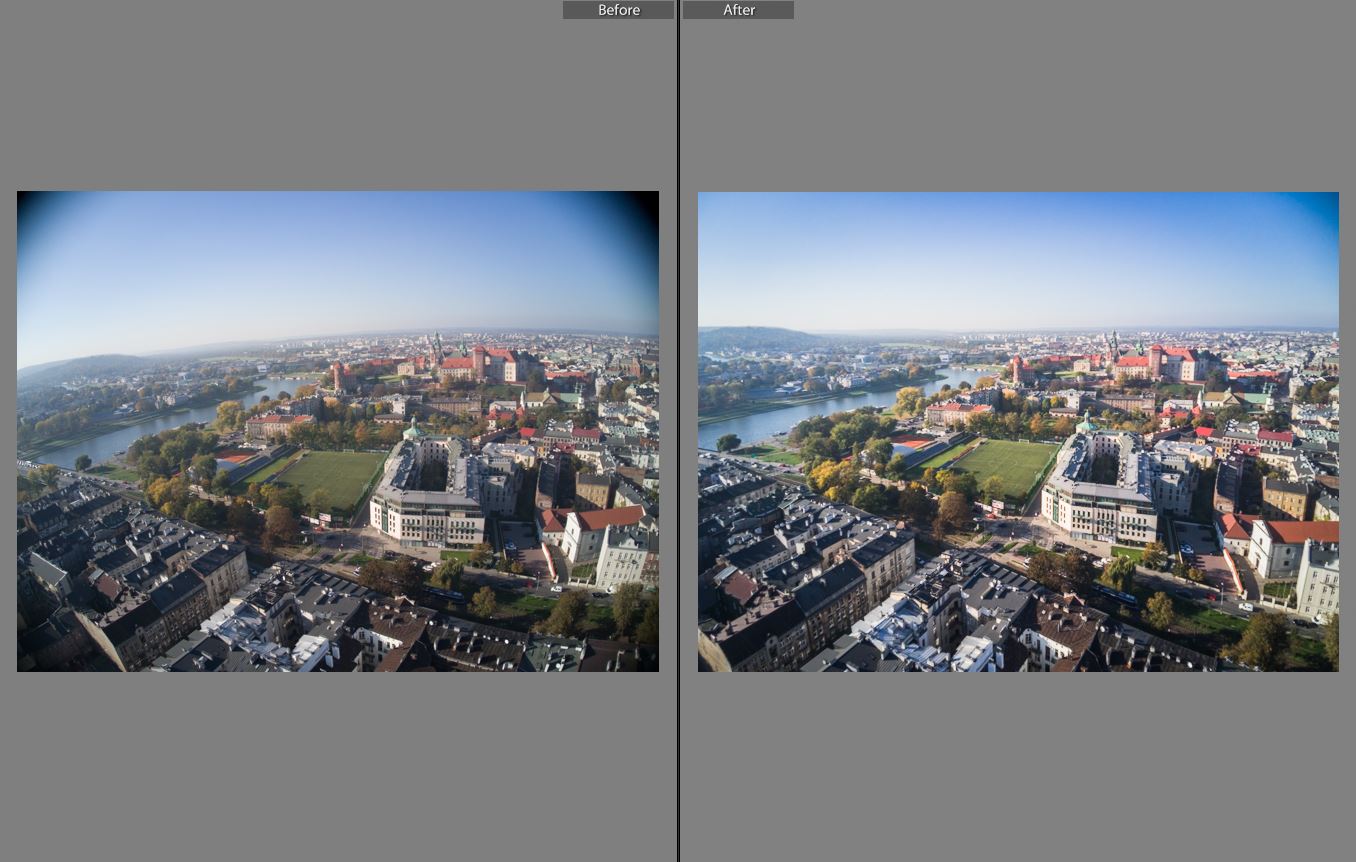The width and height of the screenshot is (1356, 862).
Task: Click the After label
Action: click(738, 10)
